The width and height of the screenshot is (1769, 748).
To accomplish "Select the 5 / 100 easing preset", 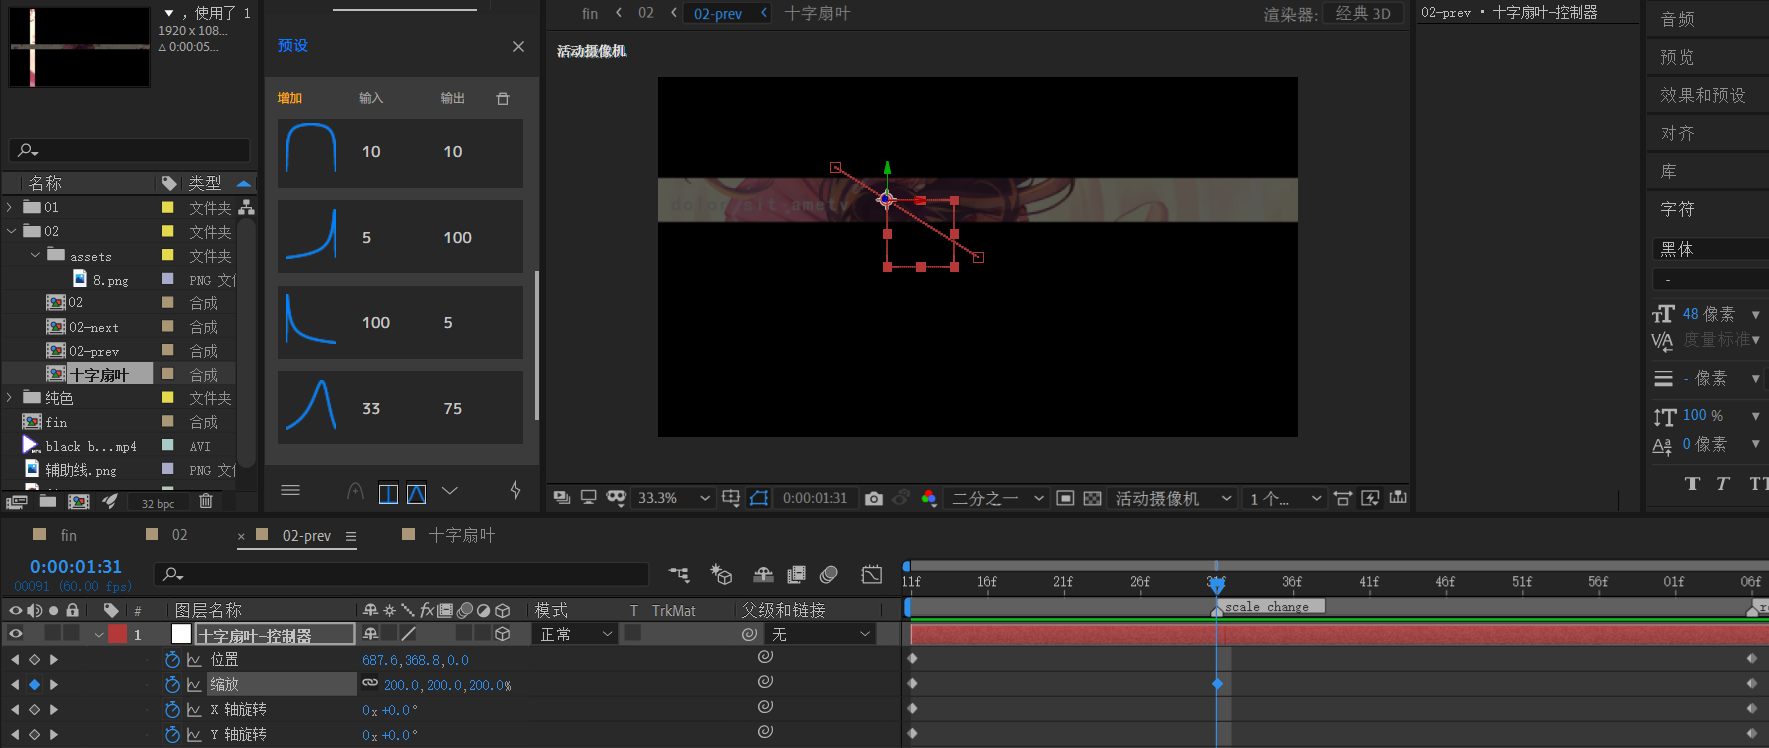I will (400, 237).
